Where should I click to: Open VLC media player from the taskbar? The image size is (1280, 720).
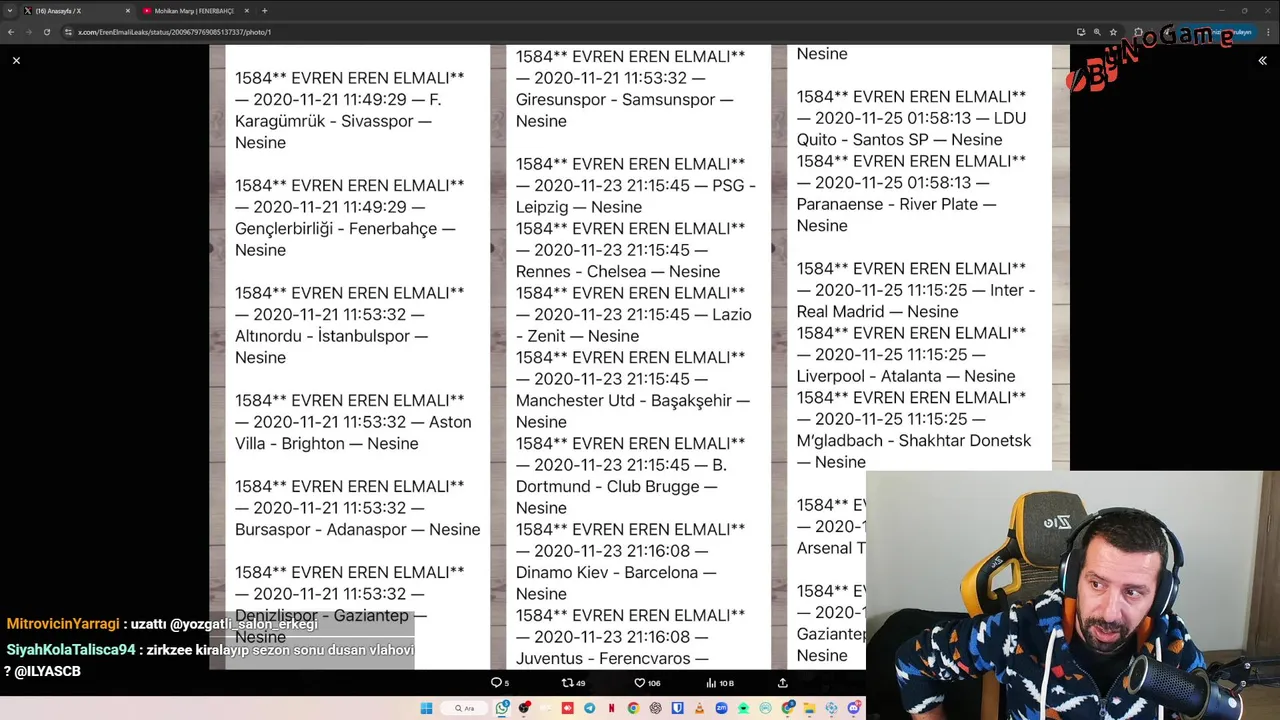[699, 708]
